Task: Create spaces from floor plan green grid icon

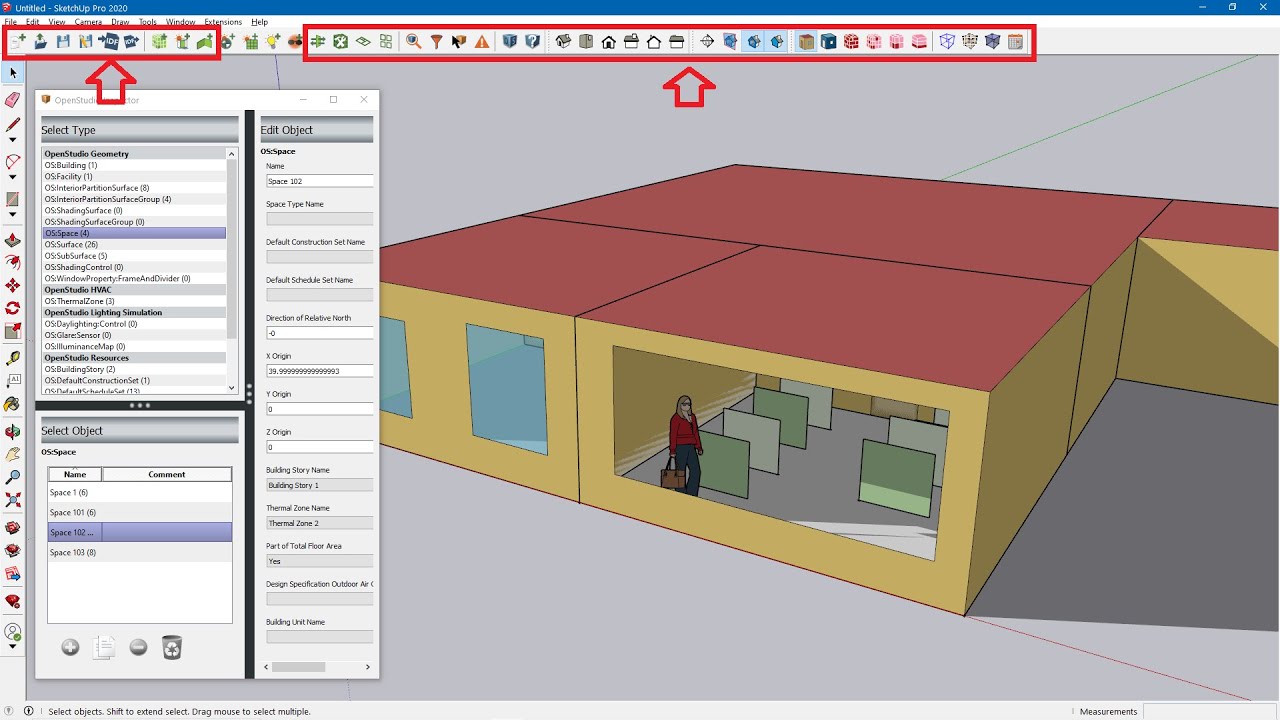Action: [159, 41]
